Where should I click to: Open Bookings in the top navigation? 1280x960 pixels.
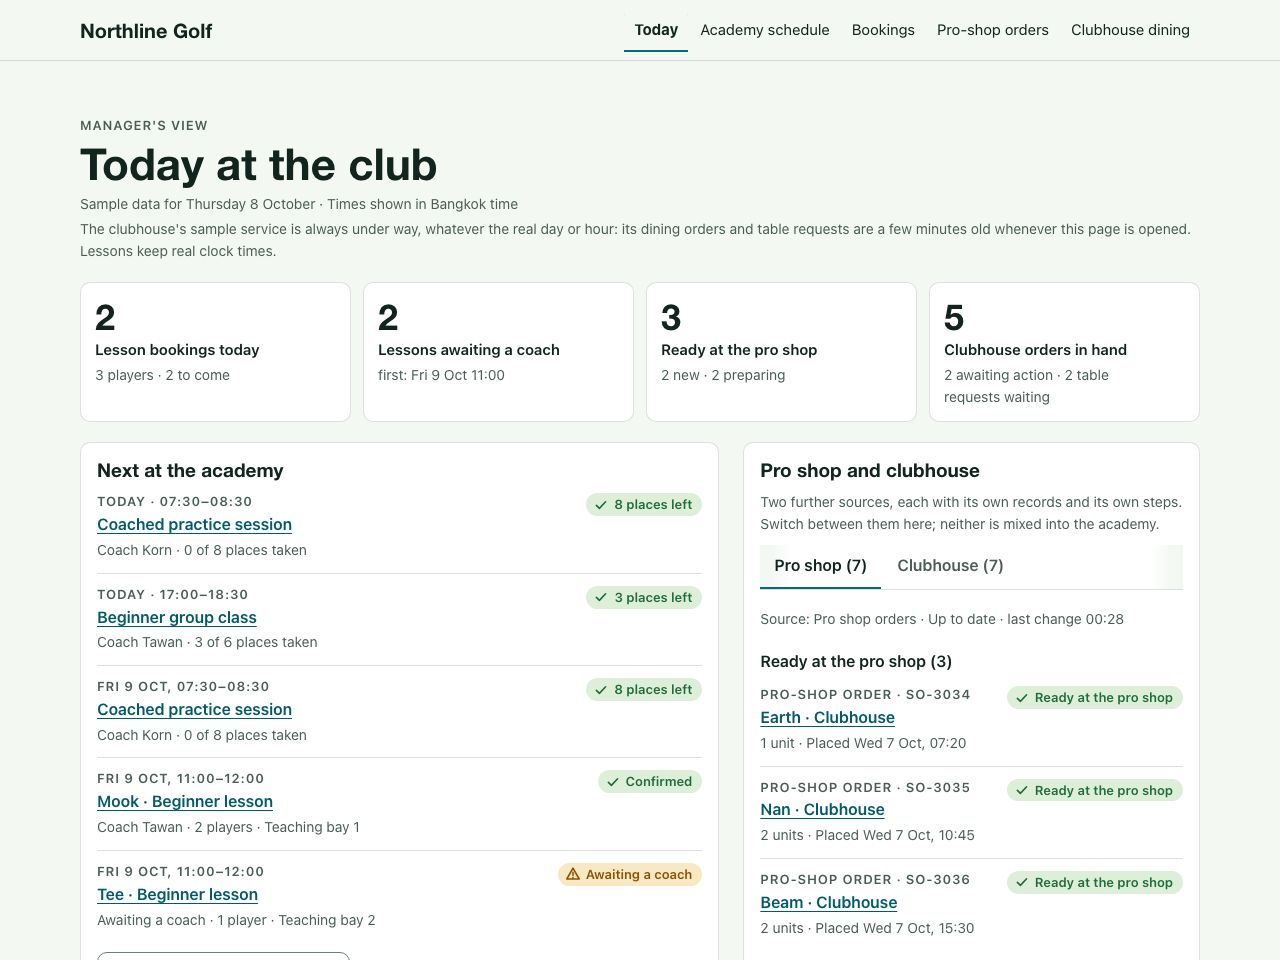pyautogui.click(x=883, y=30)
